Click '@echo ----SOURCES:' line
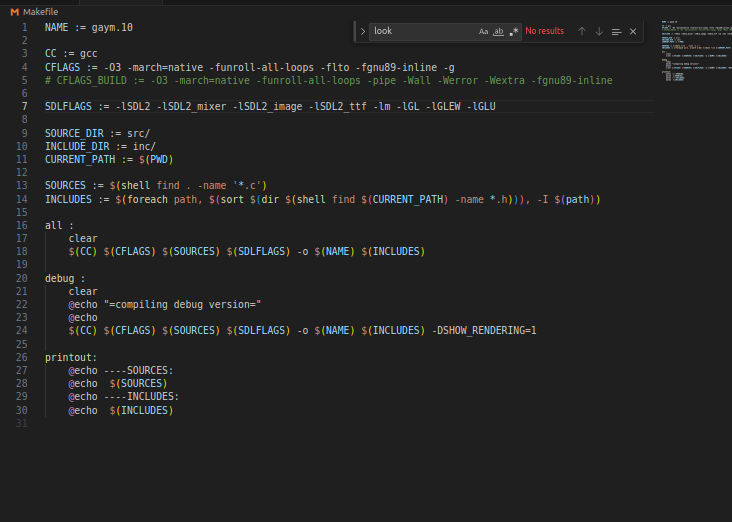Viewport: 732px width, 522px height. coord(121,371)
